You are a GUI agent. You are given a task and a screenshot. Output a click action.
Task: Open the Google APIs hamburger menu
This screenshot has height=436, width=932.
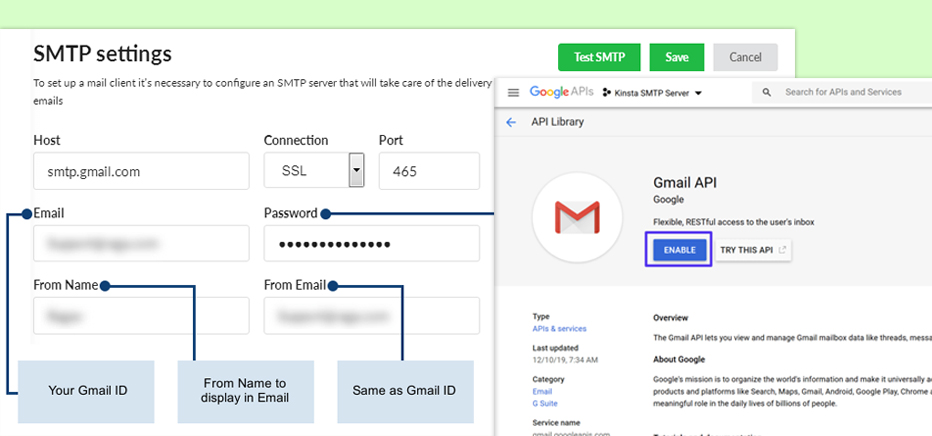514,93
